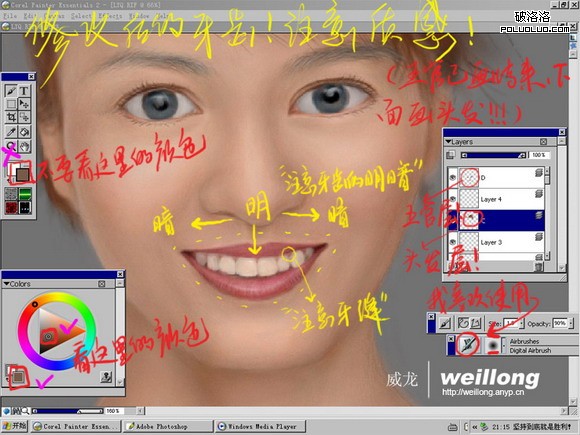Collapse the Layers palette triangle
The height and width of the screenshot is (435, 580).
tap(448, 142)
